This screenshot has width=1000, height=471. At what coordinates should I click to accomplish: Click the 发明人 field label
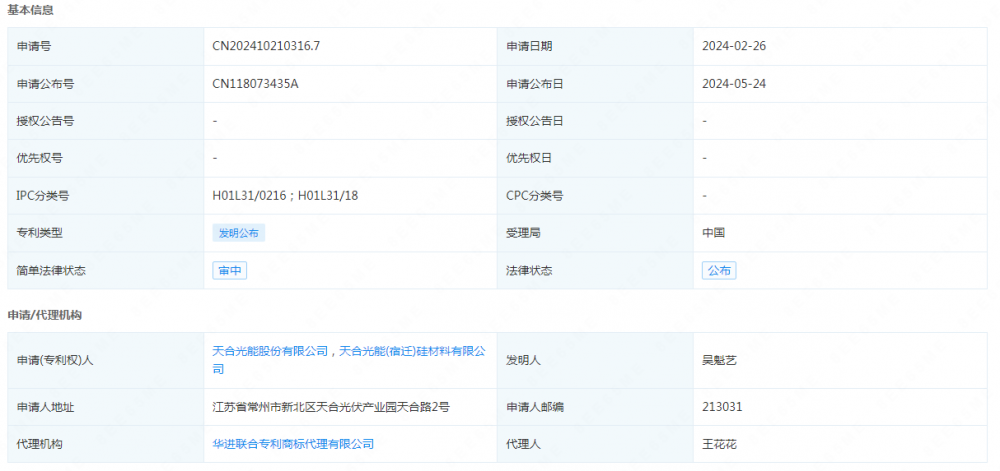(524, 361)
